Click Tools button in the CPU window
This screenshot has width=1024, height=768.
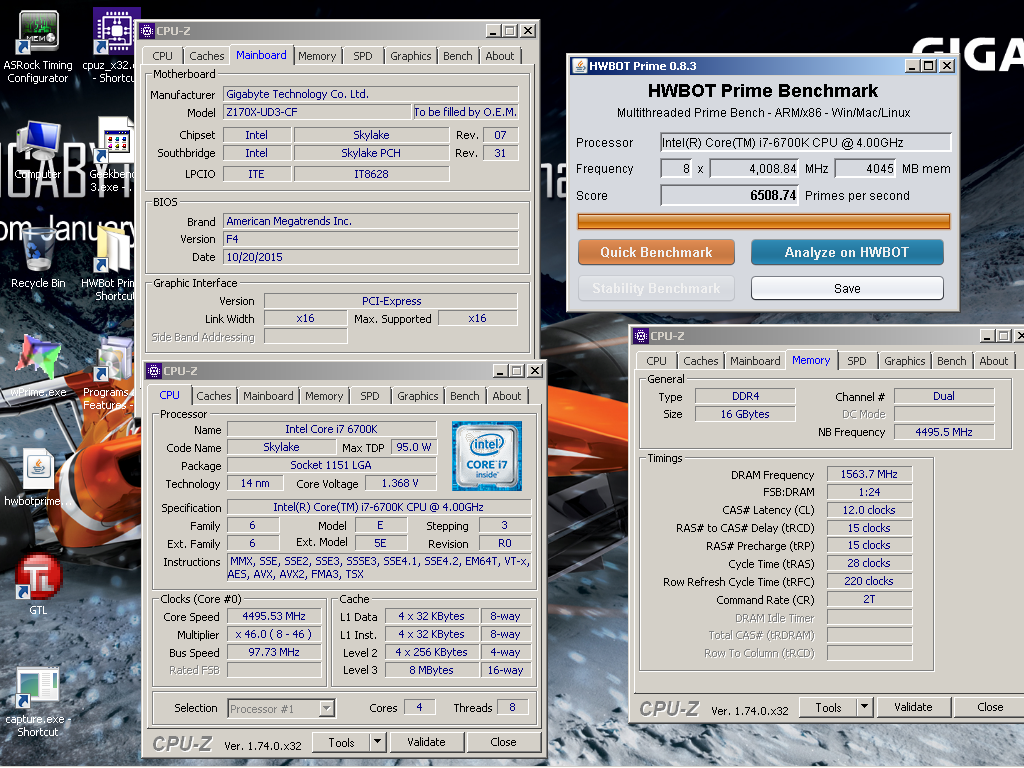point(342,742)
